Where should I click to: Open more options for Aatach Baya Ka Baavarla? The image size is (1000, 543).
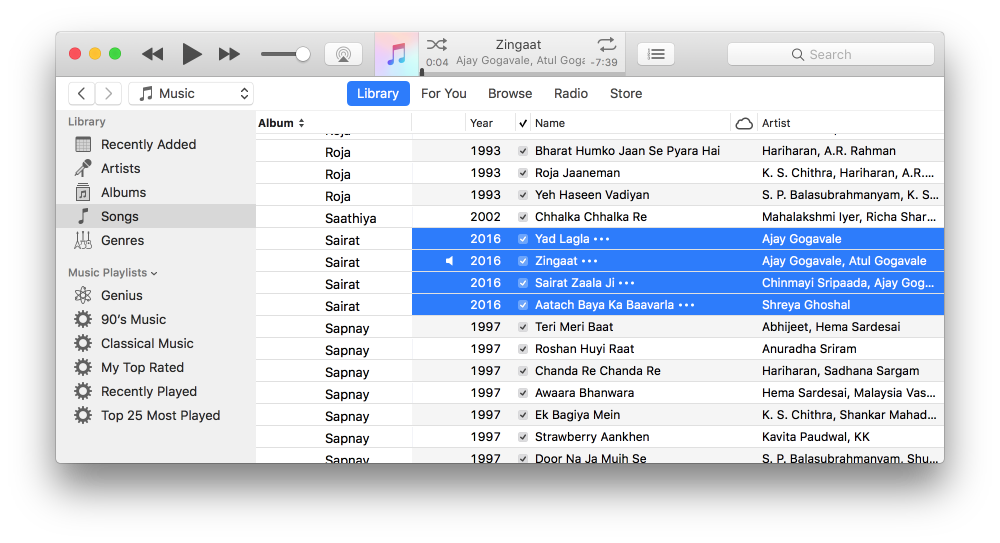[686, 305]
